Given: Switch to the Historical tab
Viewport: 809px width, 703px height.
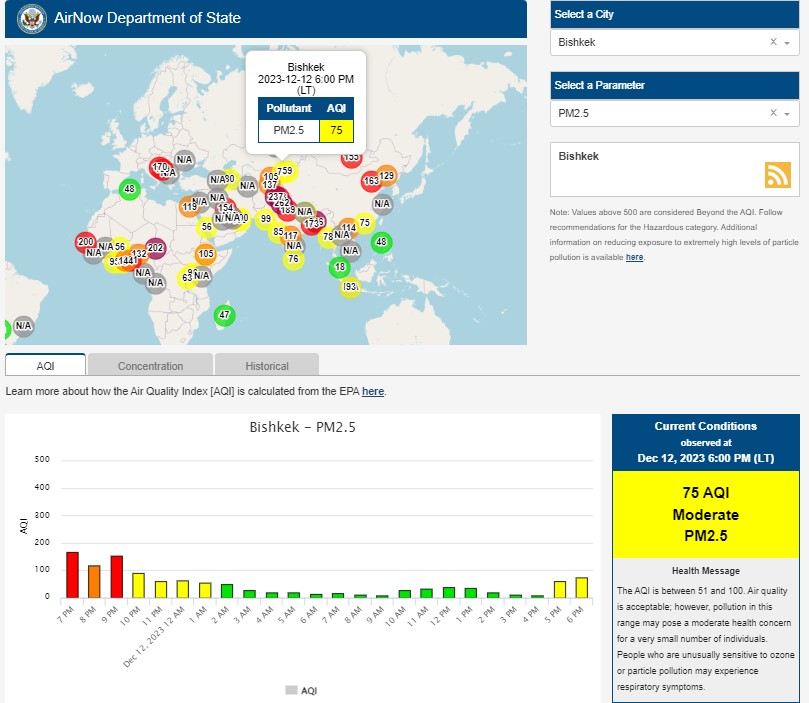Looking at the screenshot, I should coord(267,365).
